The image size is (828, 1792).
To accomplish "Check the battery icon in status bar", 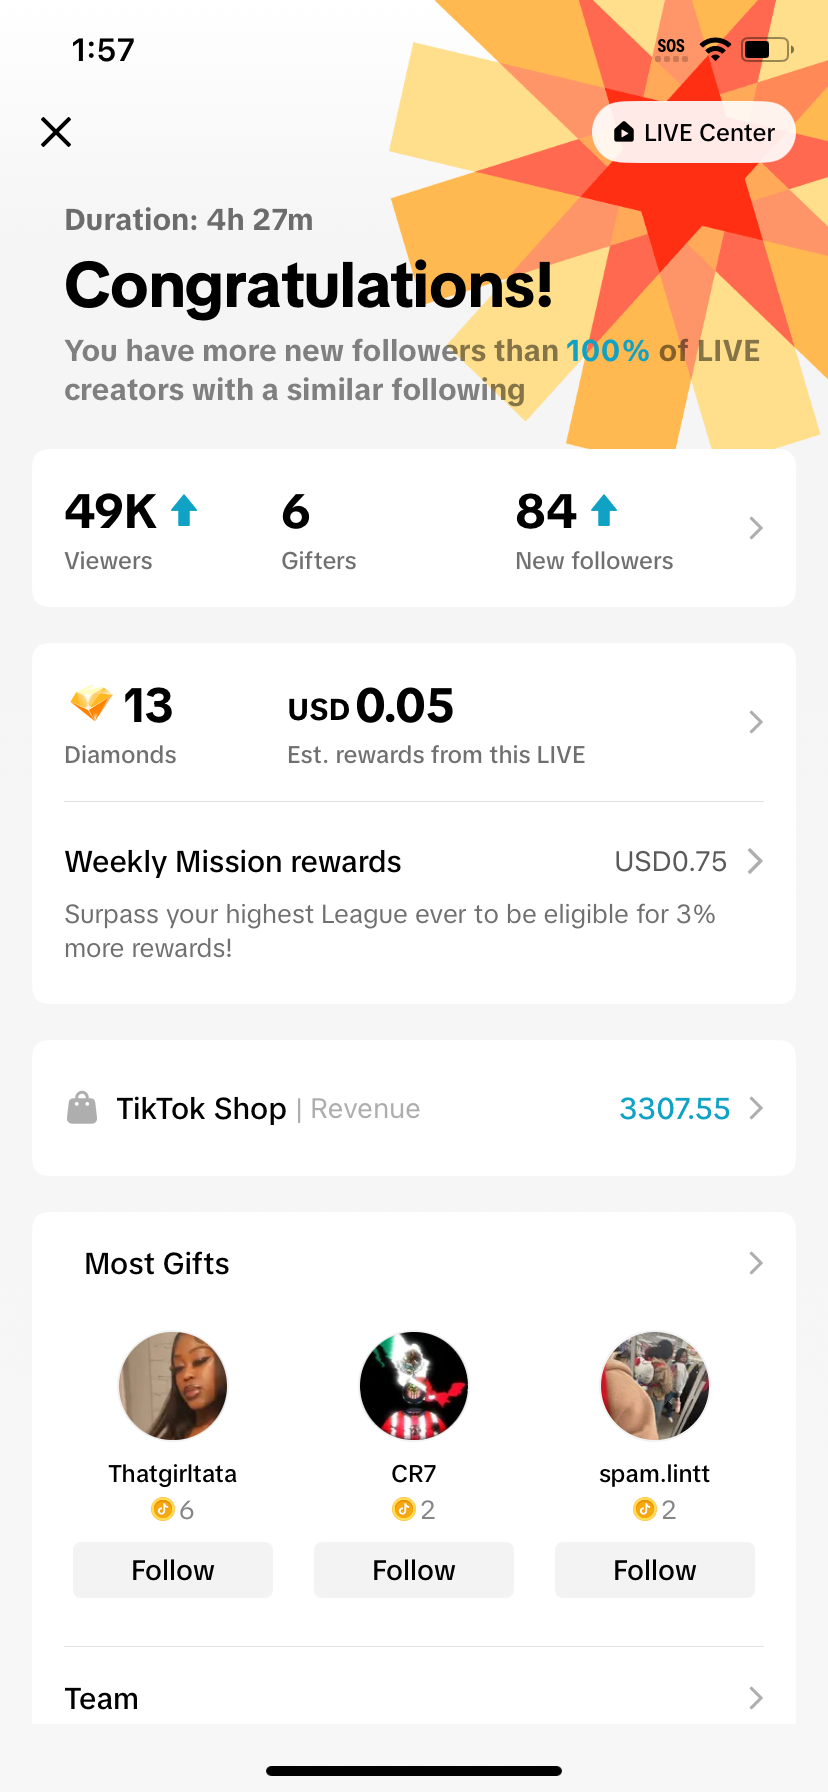I will [x=766, y=49].
